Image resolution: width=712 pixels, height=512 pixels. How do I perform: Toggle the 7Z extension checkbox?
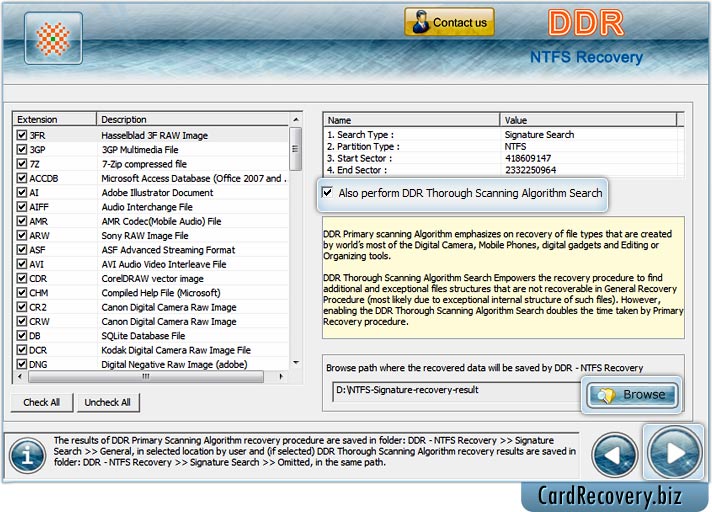point(21,163)
